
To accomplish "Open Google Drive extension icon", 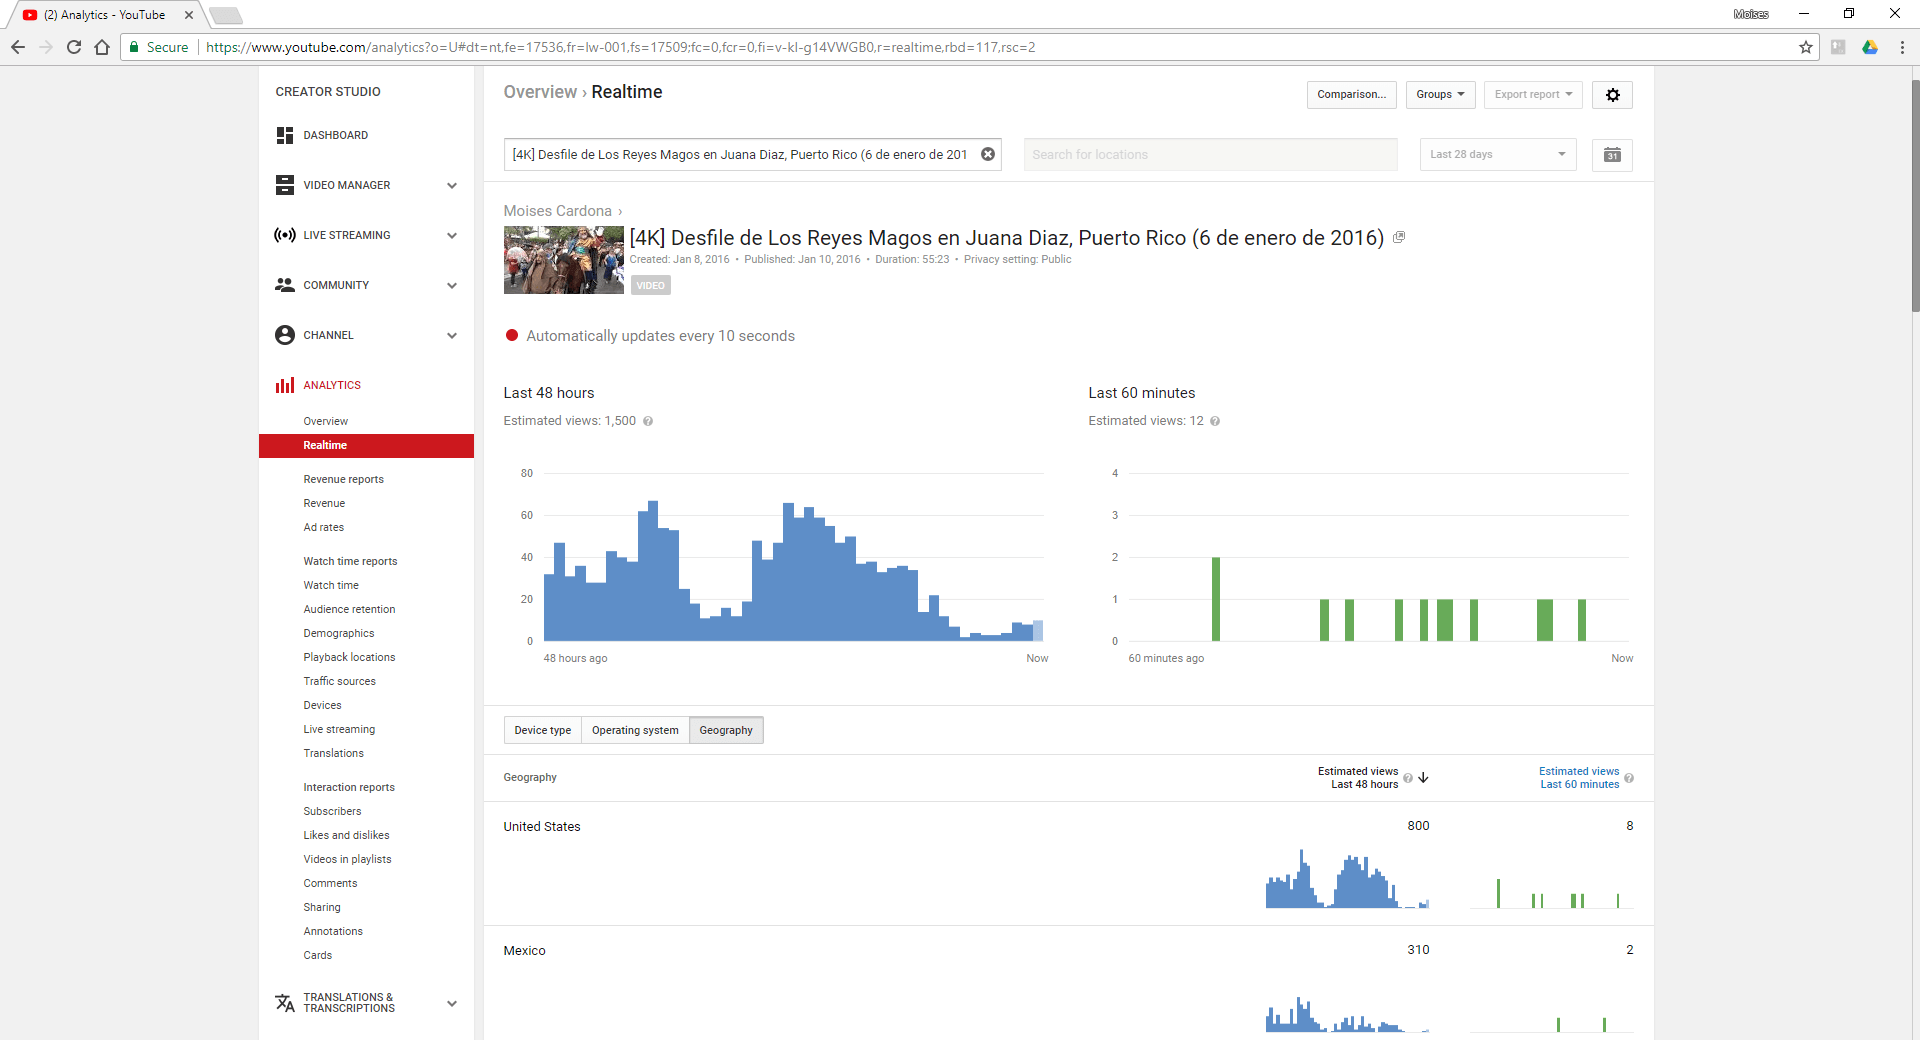I will [1869, 47].
